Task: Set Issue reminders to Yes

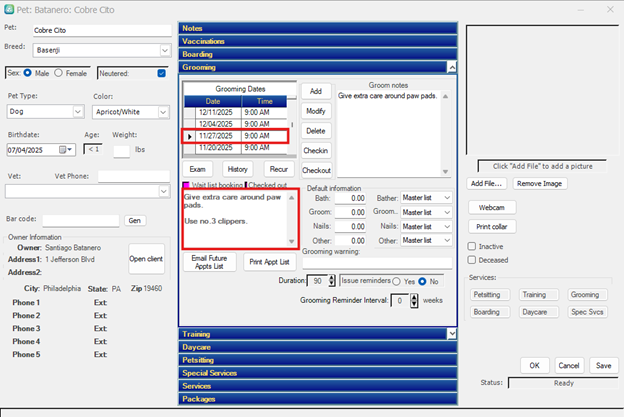Action: 396,281
